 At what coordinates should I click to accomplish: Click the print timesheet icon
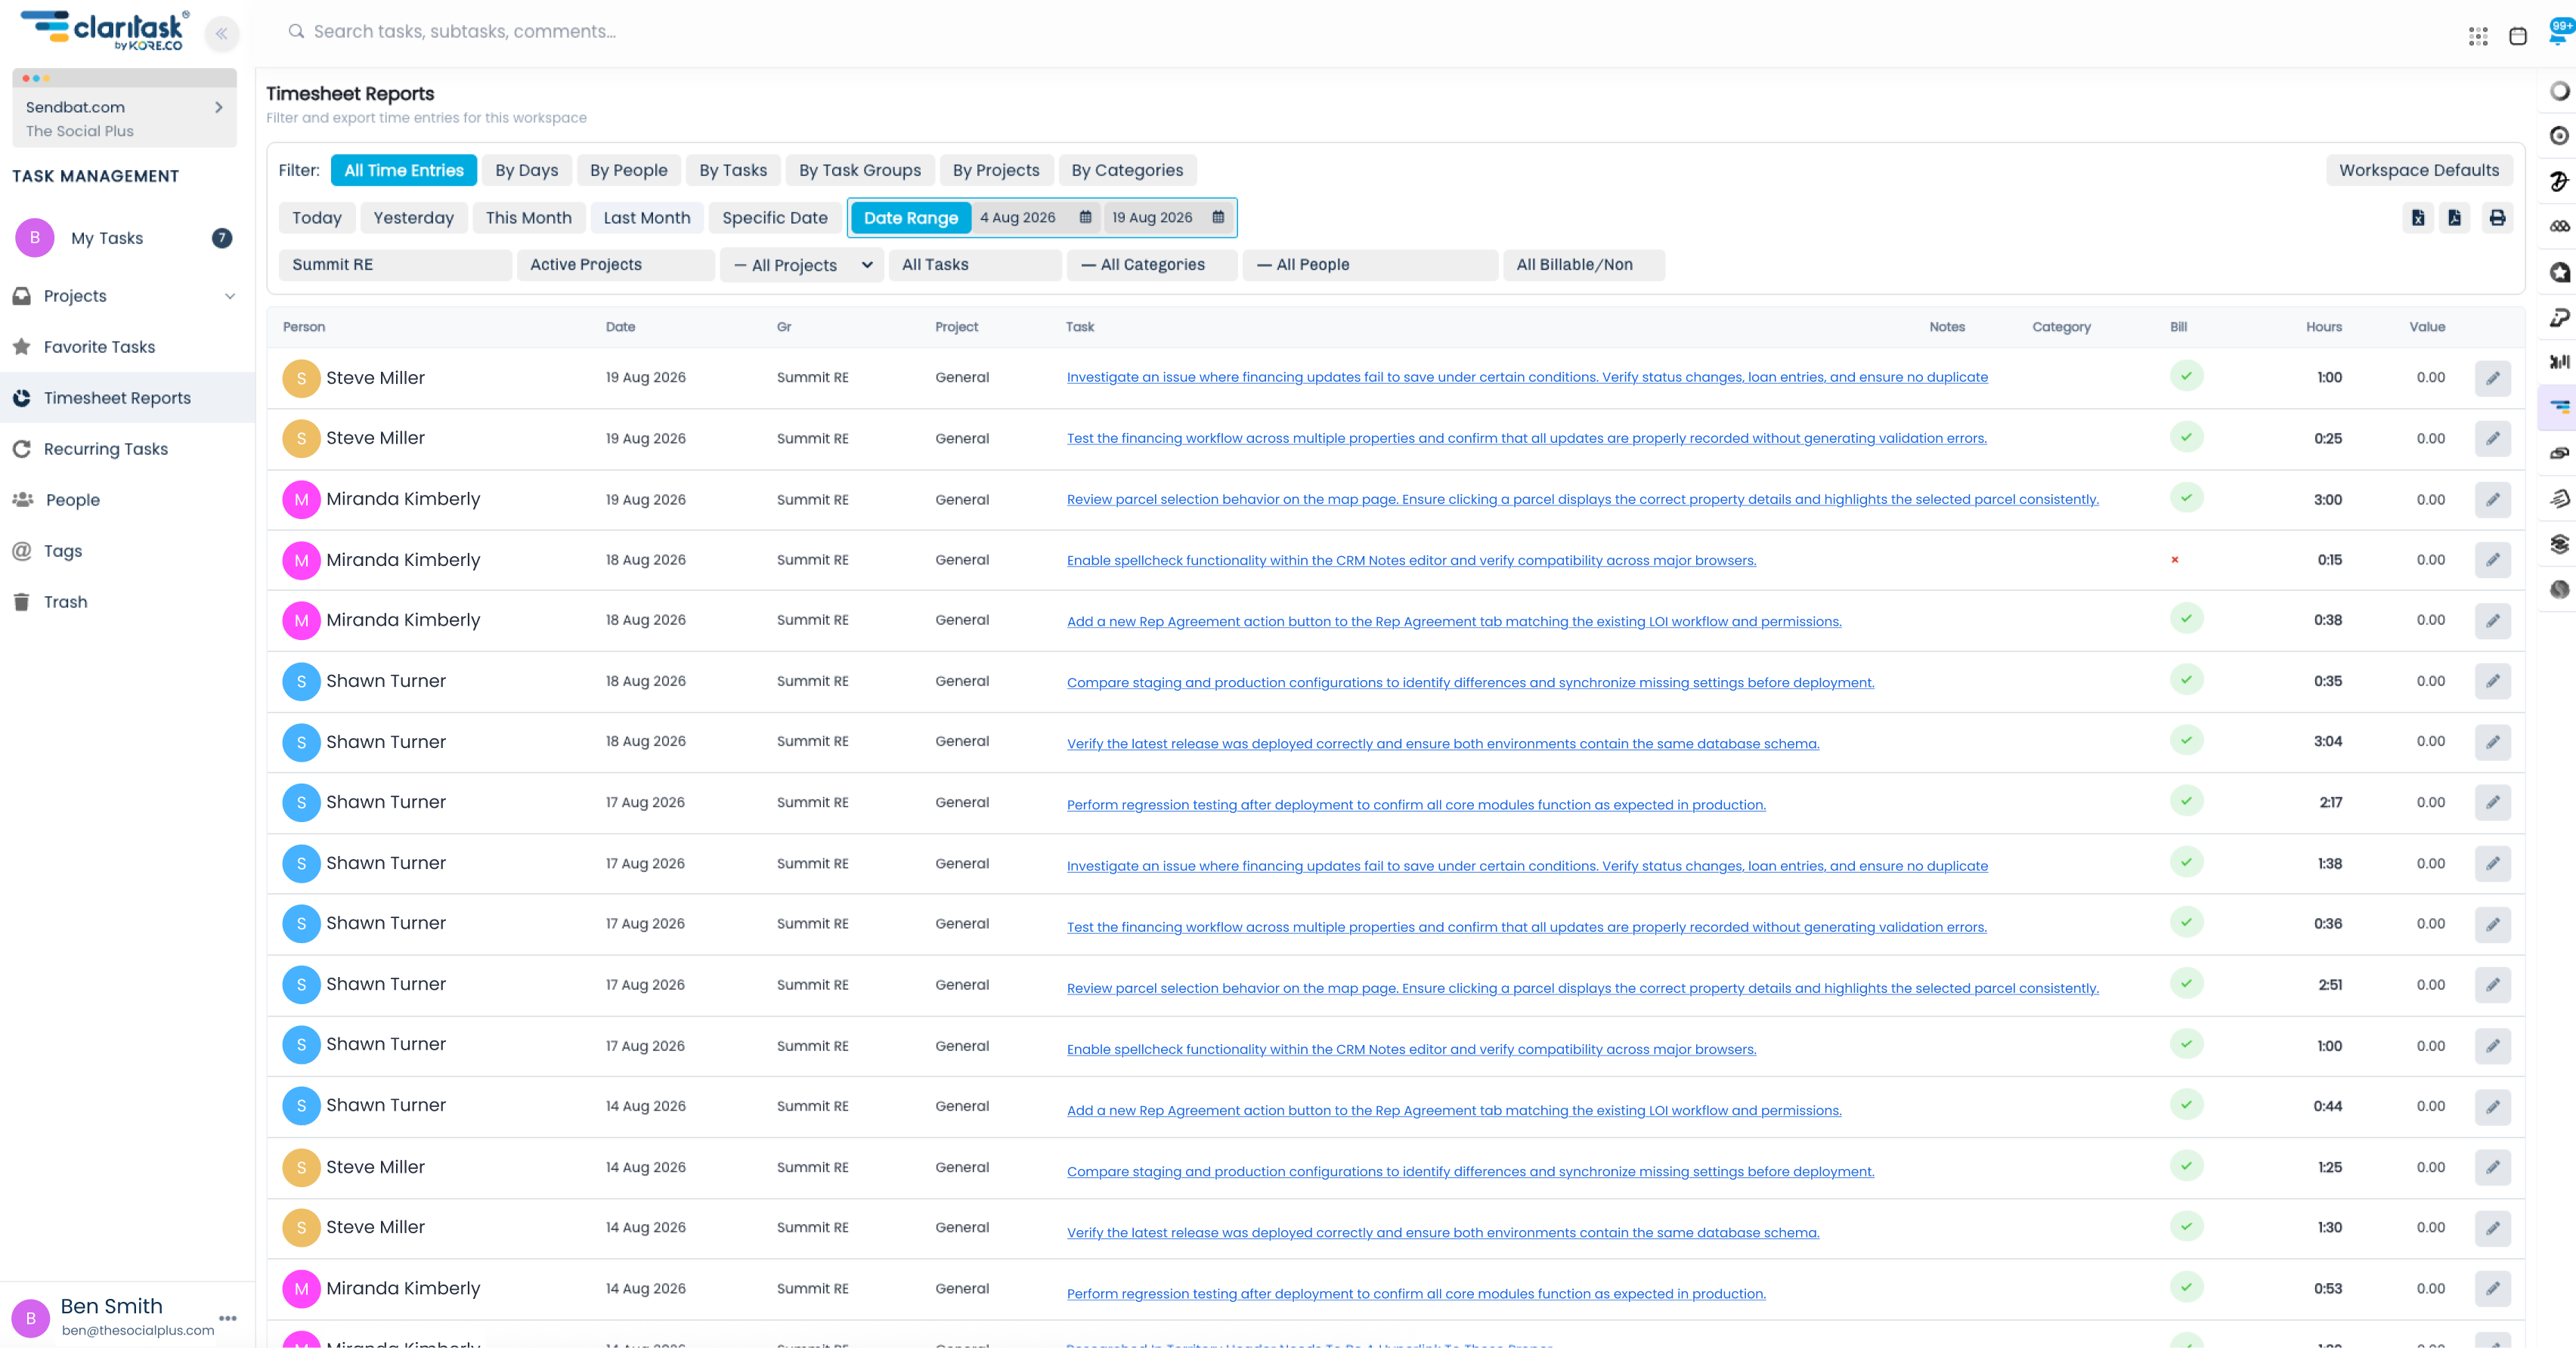(x=2497, y=217)
